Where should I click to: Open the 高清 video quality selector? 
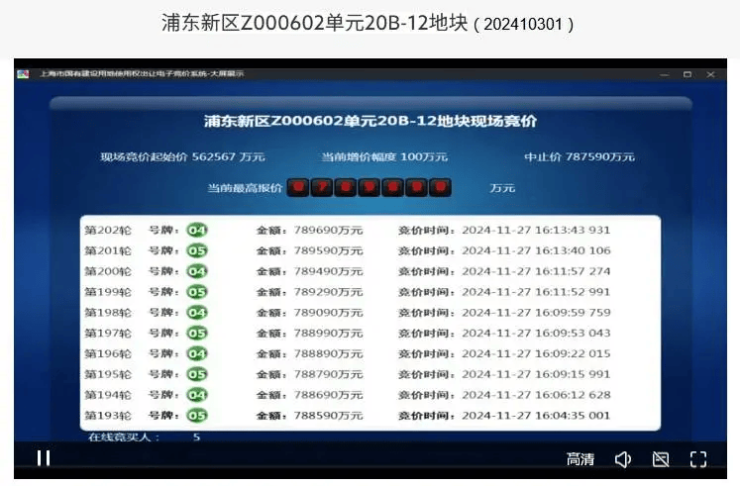click(580, 459)
